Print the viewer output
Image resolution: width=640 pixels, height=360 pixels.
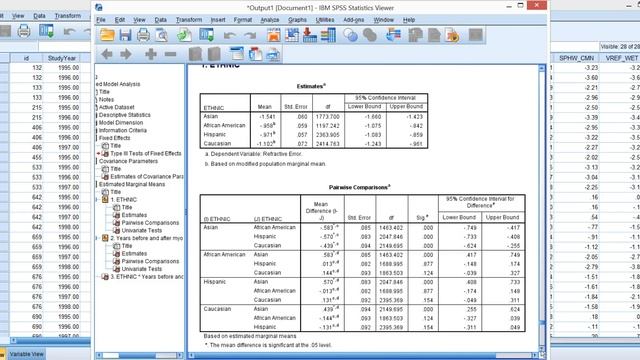[x=143, y=35]
